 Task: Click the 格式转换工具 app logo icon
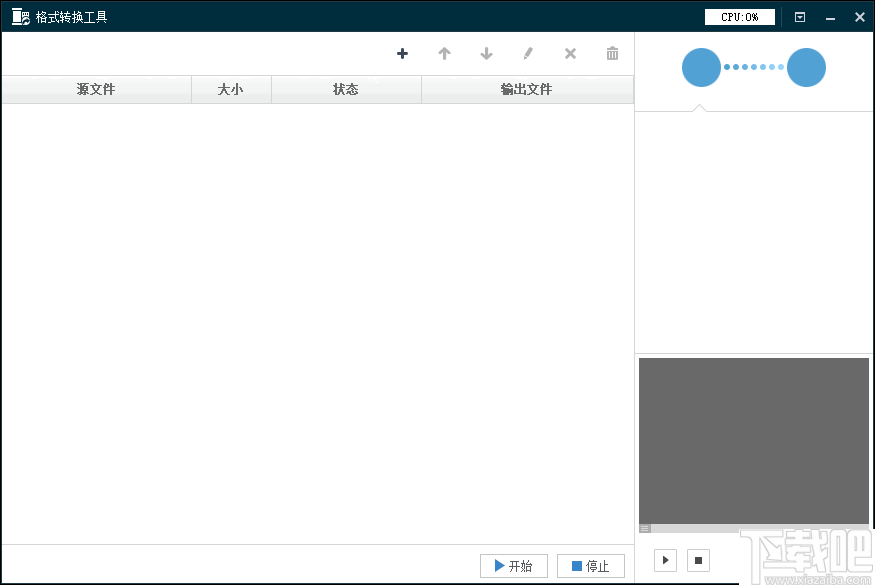[21, 17]
